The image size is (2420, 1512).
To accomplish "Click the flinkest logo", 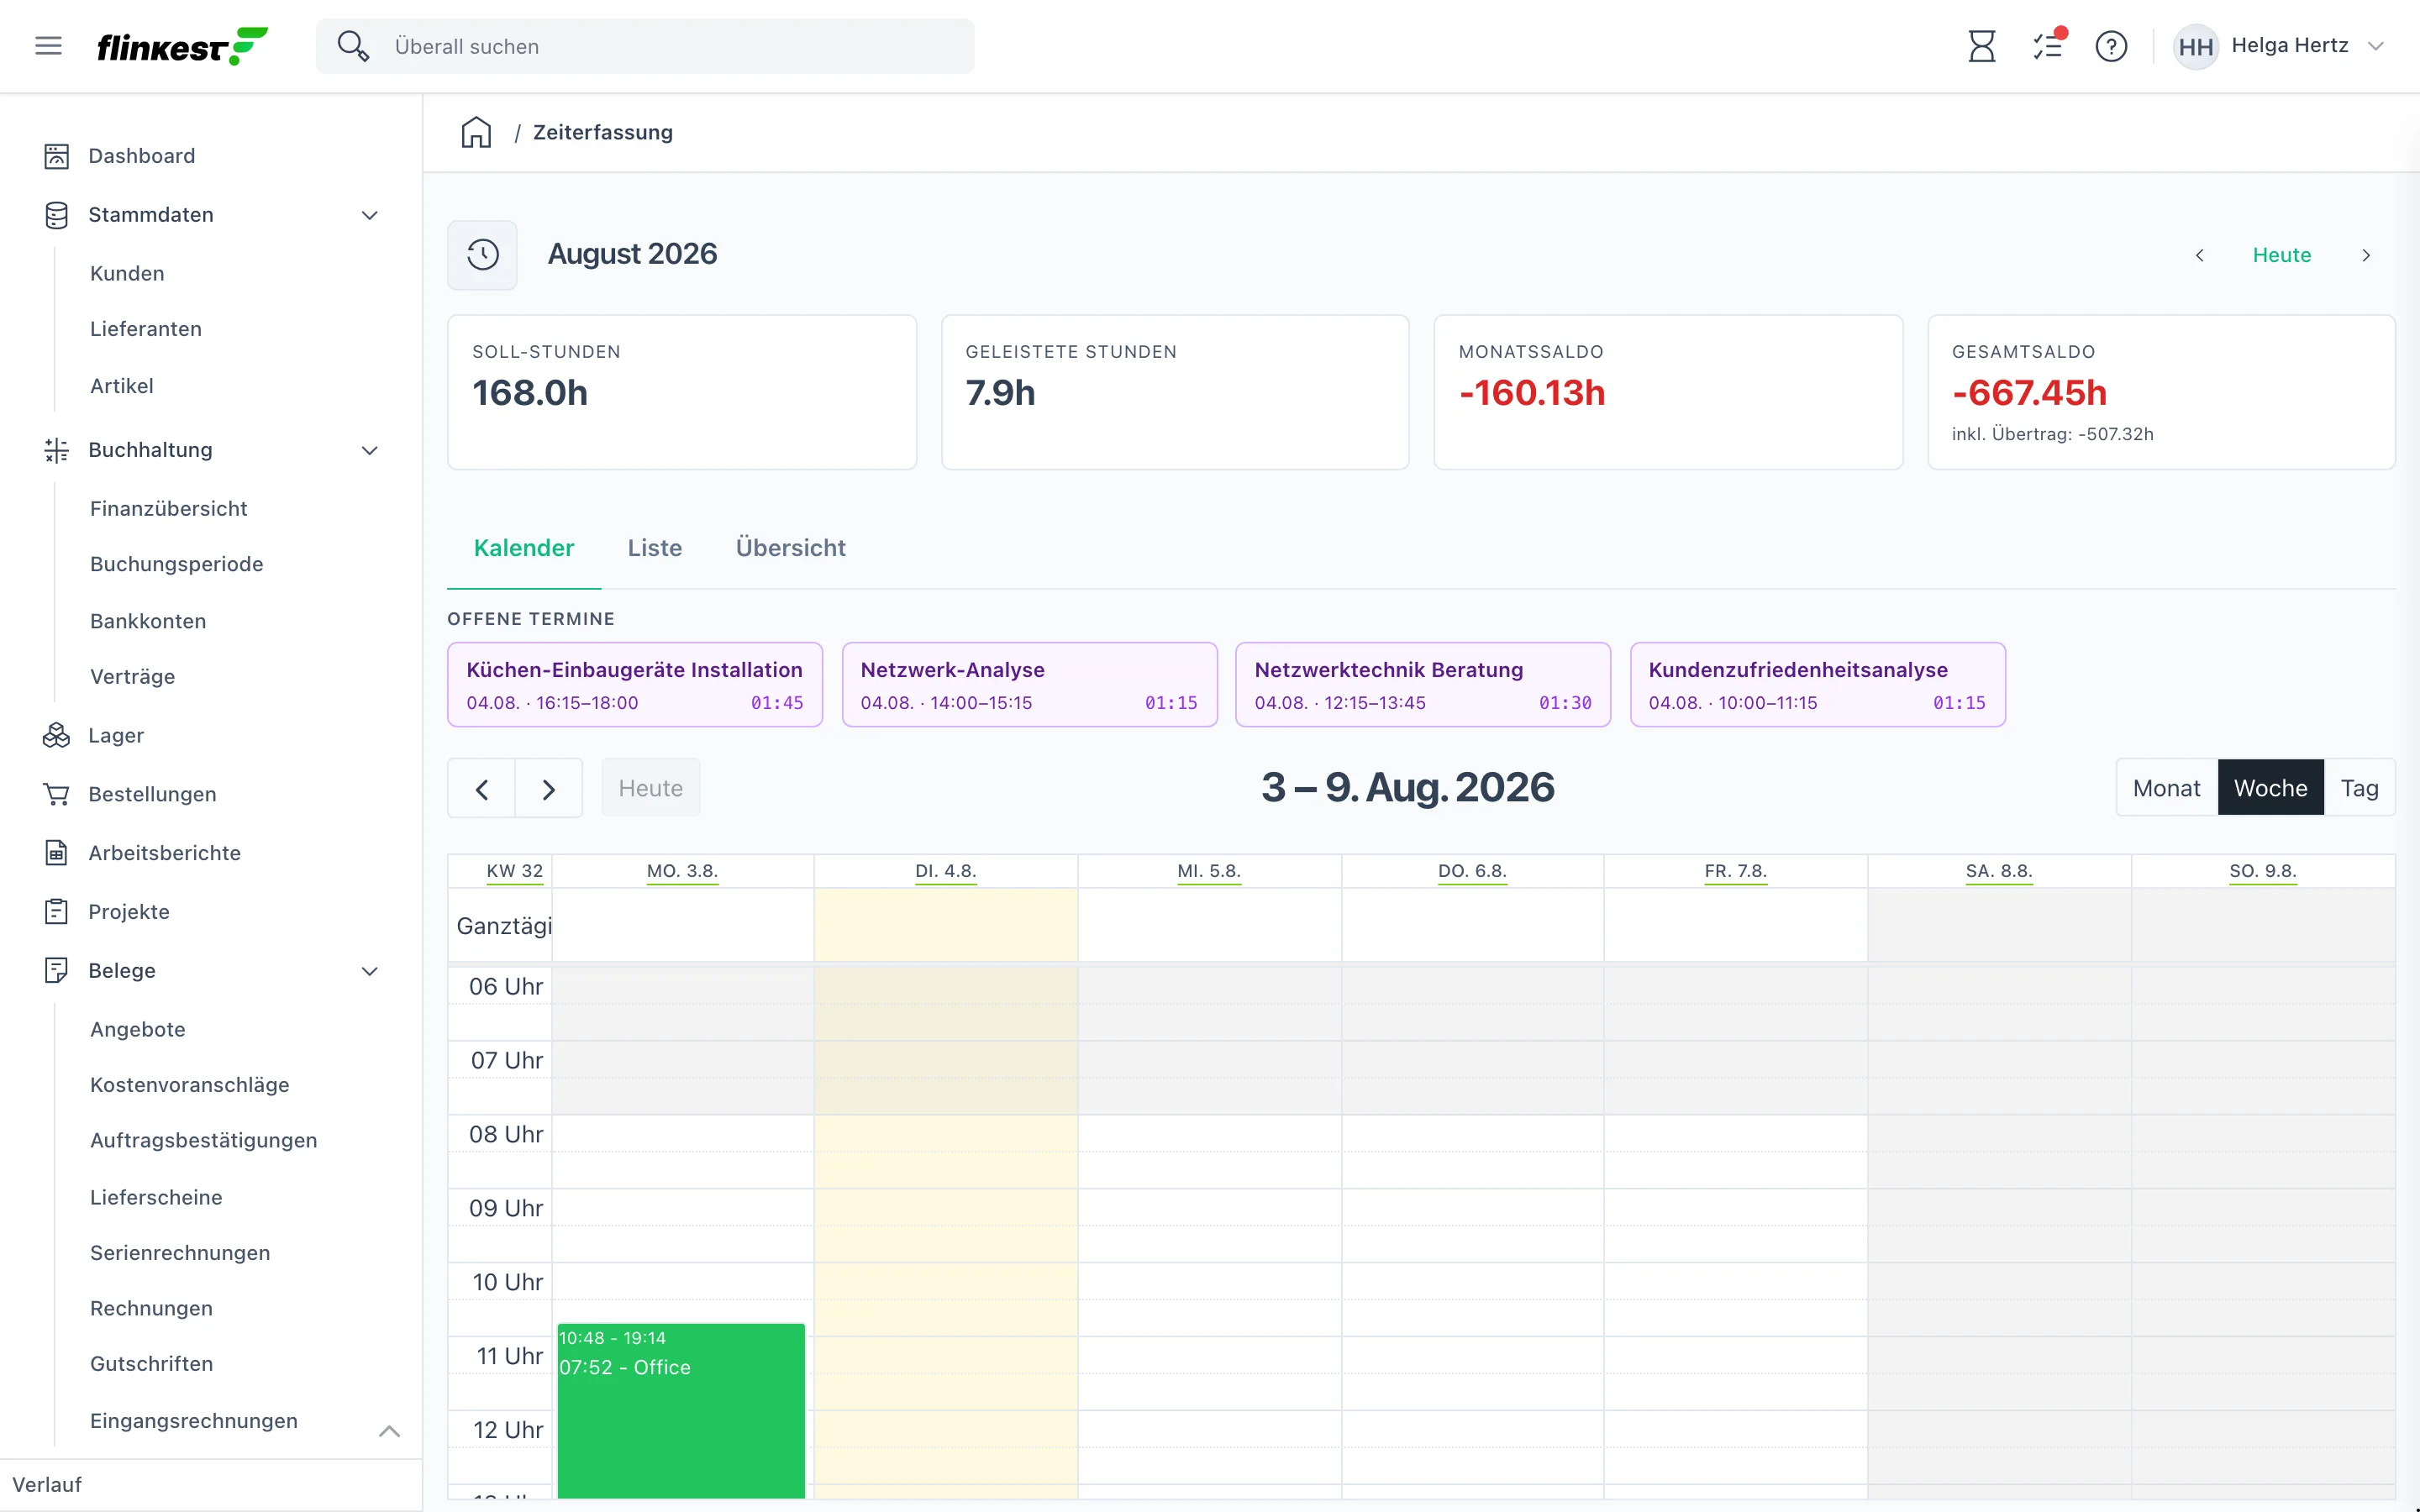I will [x=182, y=46].
